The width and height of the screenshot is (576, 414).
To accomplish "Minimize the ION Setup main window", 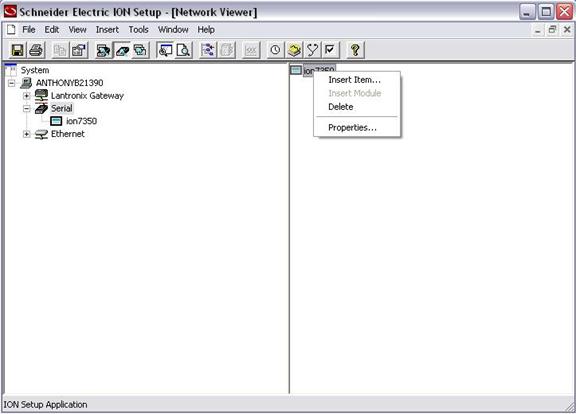I will (x=527, y=12).
